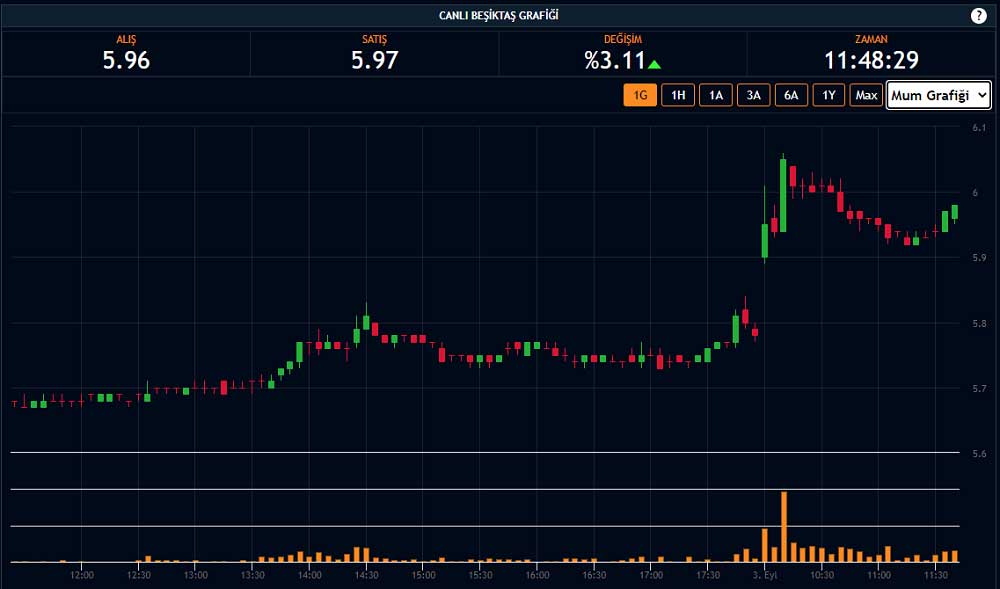Click the SATIŞ price value 5.97
This screenshot has height=589, width=1000.
(x=375, y=61)
